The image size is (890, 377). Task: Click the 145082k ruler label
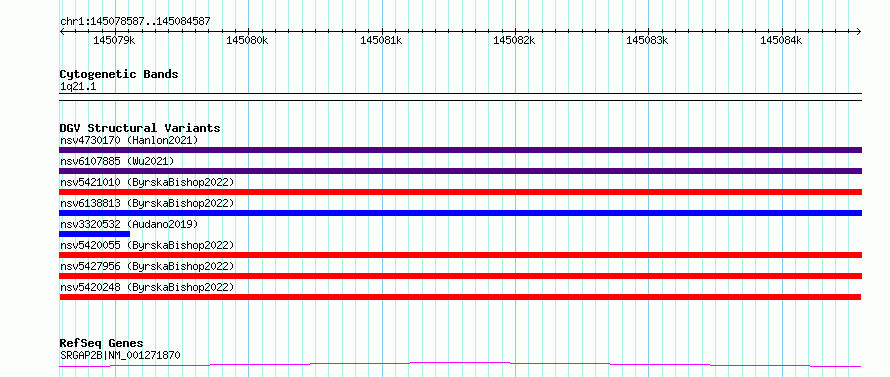tap(514, 40)
